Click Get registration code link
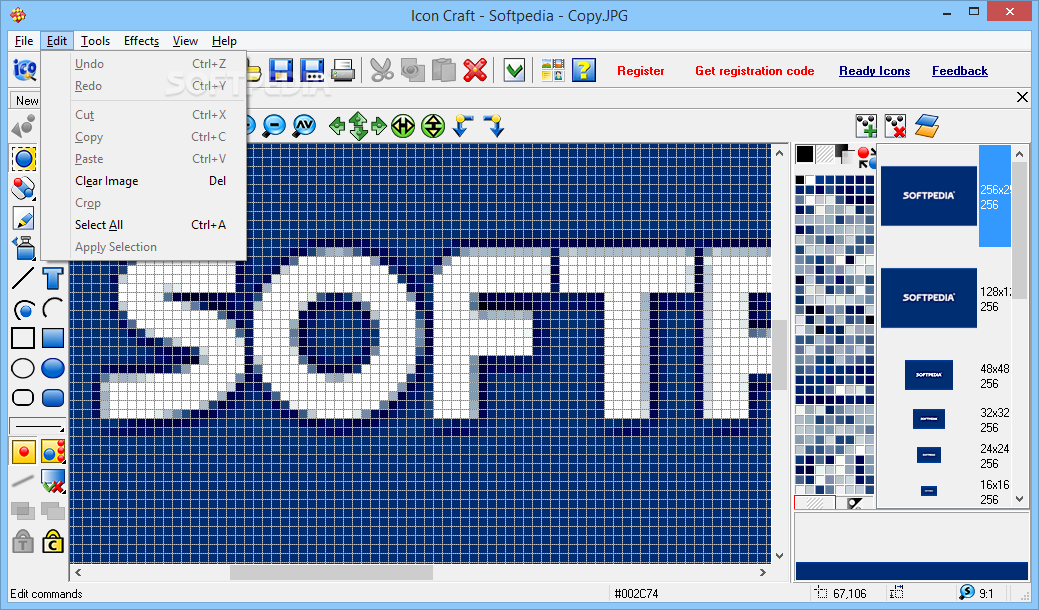 pos(754,71)
